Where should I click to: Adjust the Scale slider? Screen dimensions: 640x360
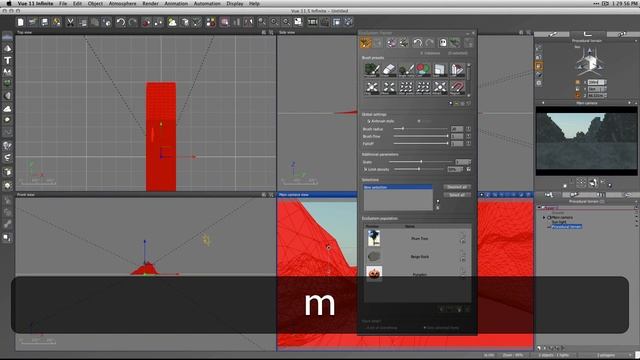[420, 162]
